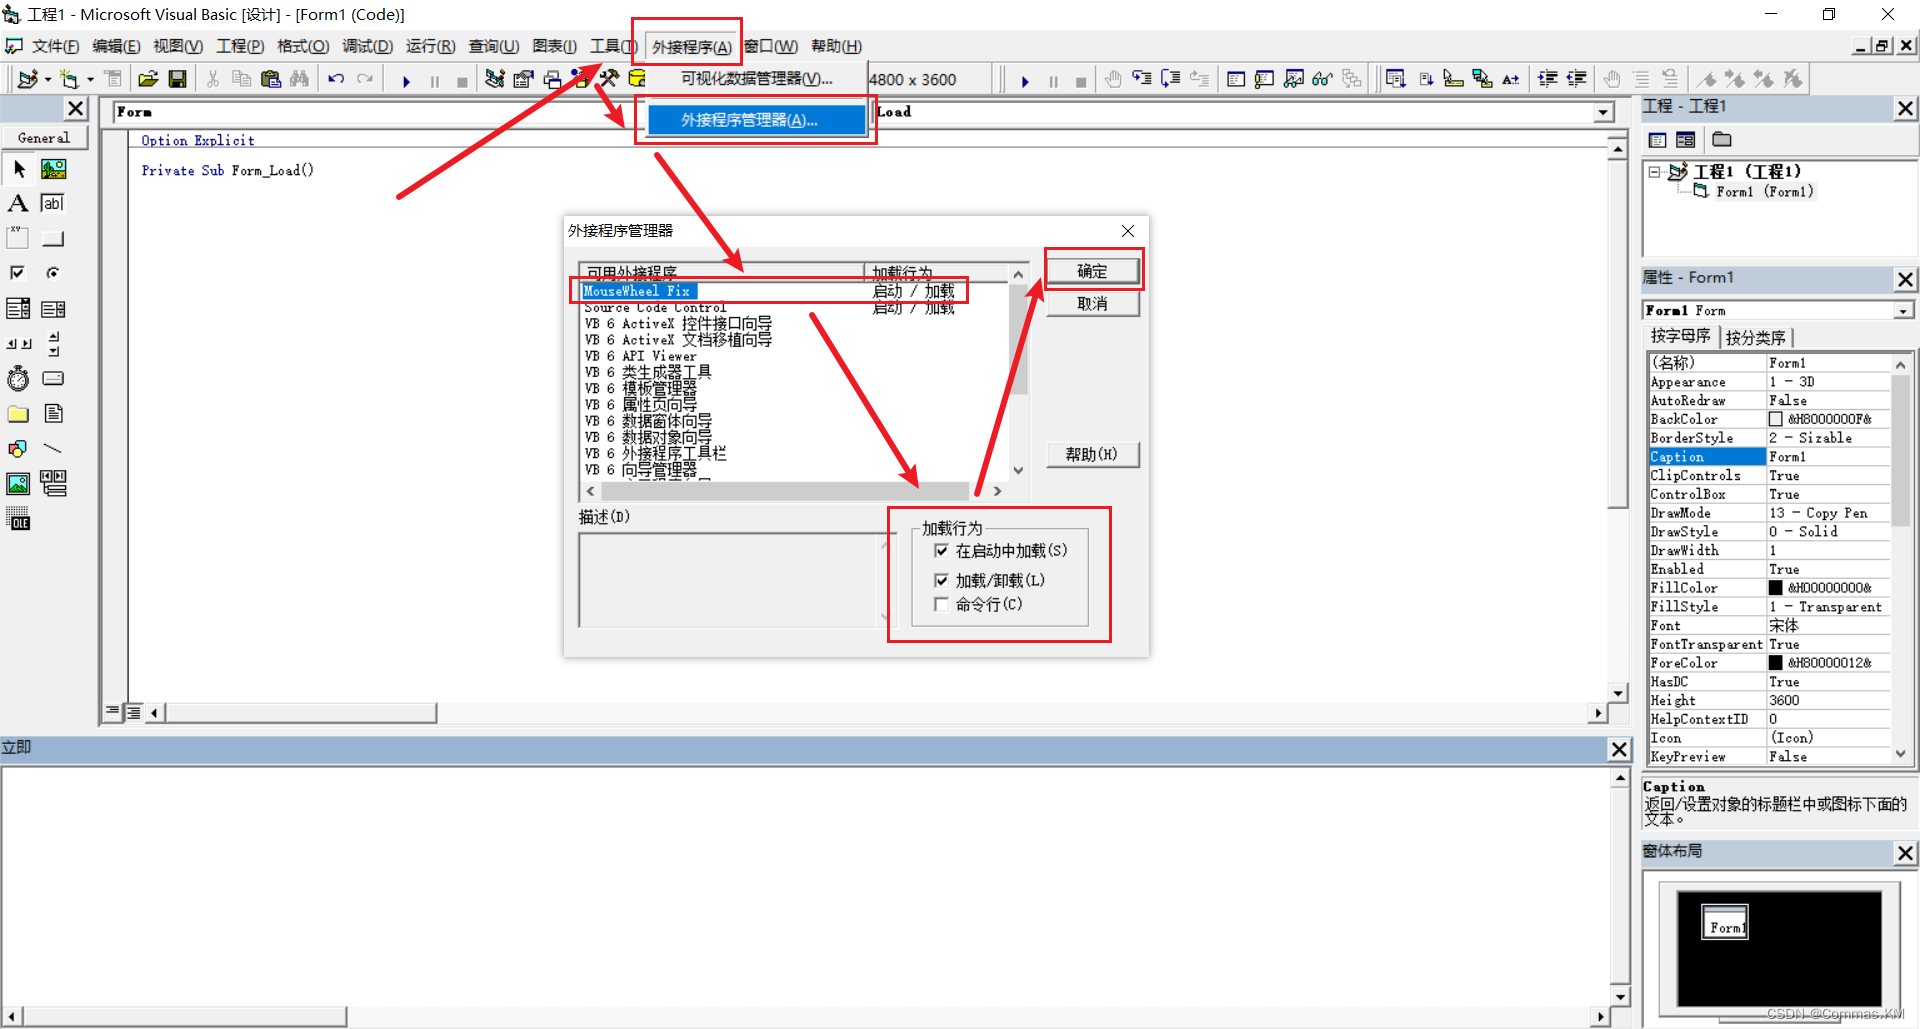The image size is (1920, 1029).
Task: Click the BackColor color swatch in Properties
Action: (1777, 418)
